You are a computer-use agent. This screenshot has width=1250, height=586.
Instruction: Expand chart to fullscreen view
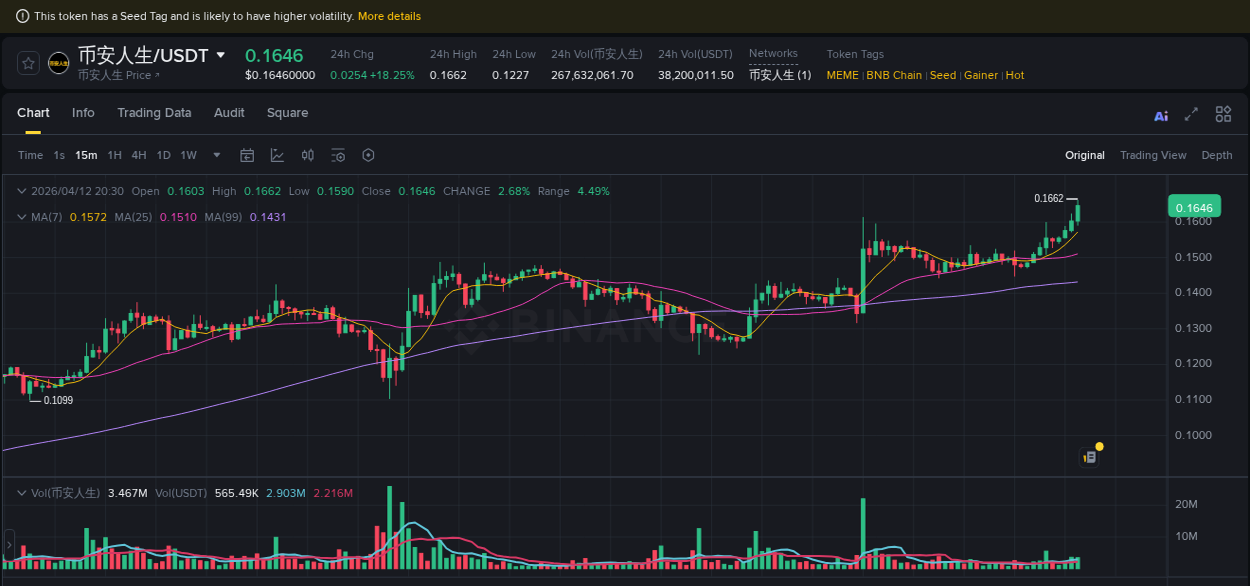(1191, 115)
